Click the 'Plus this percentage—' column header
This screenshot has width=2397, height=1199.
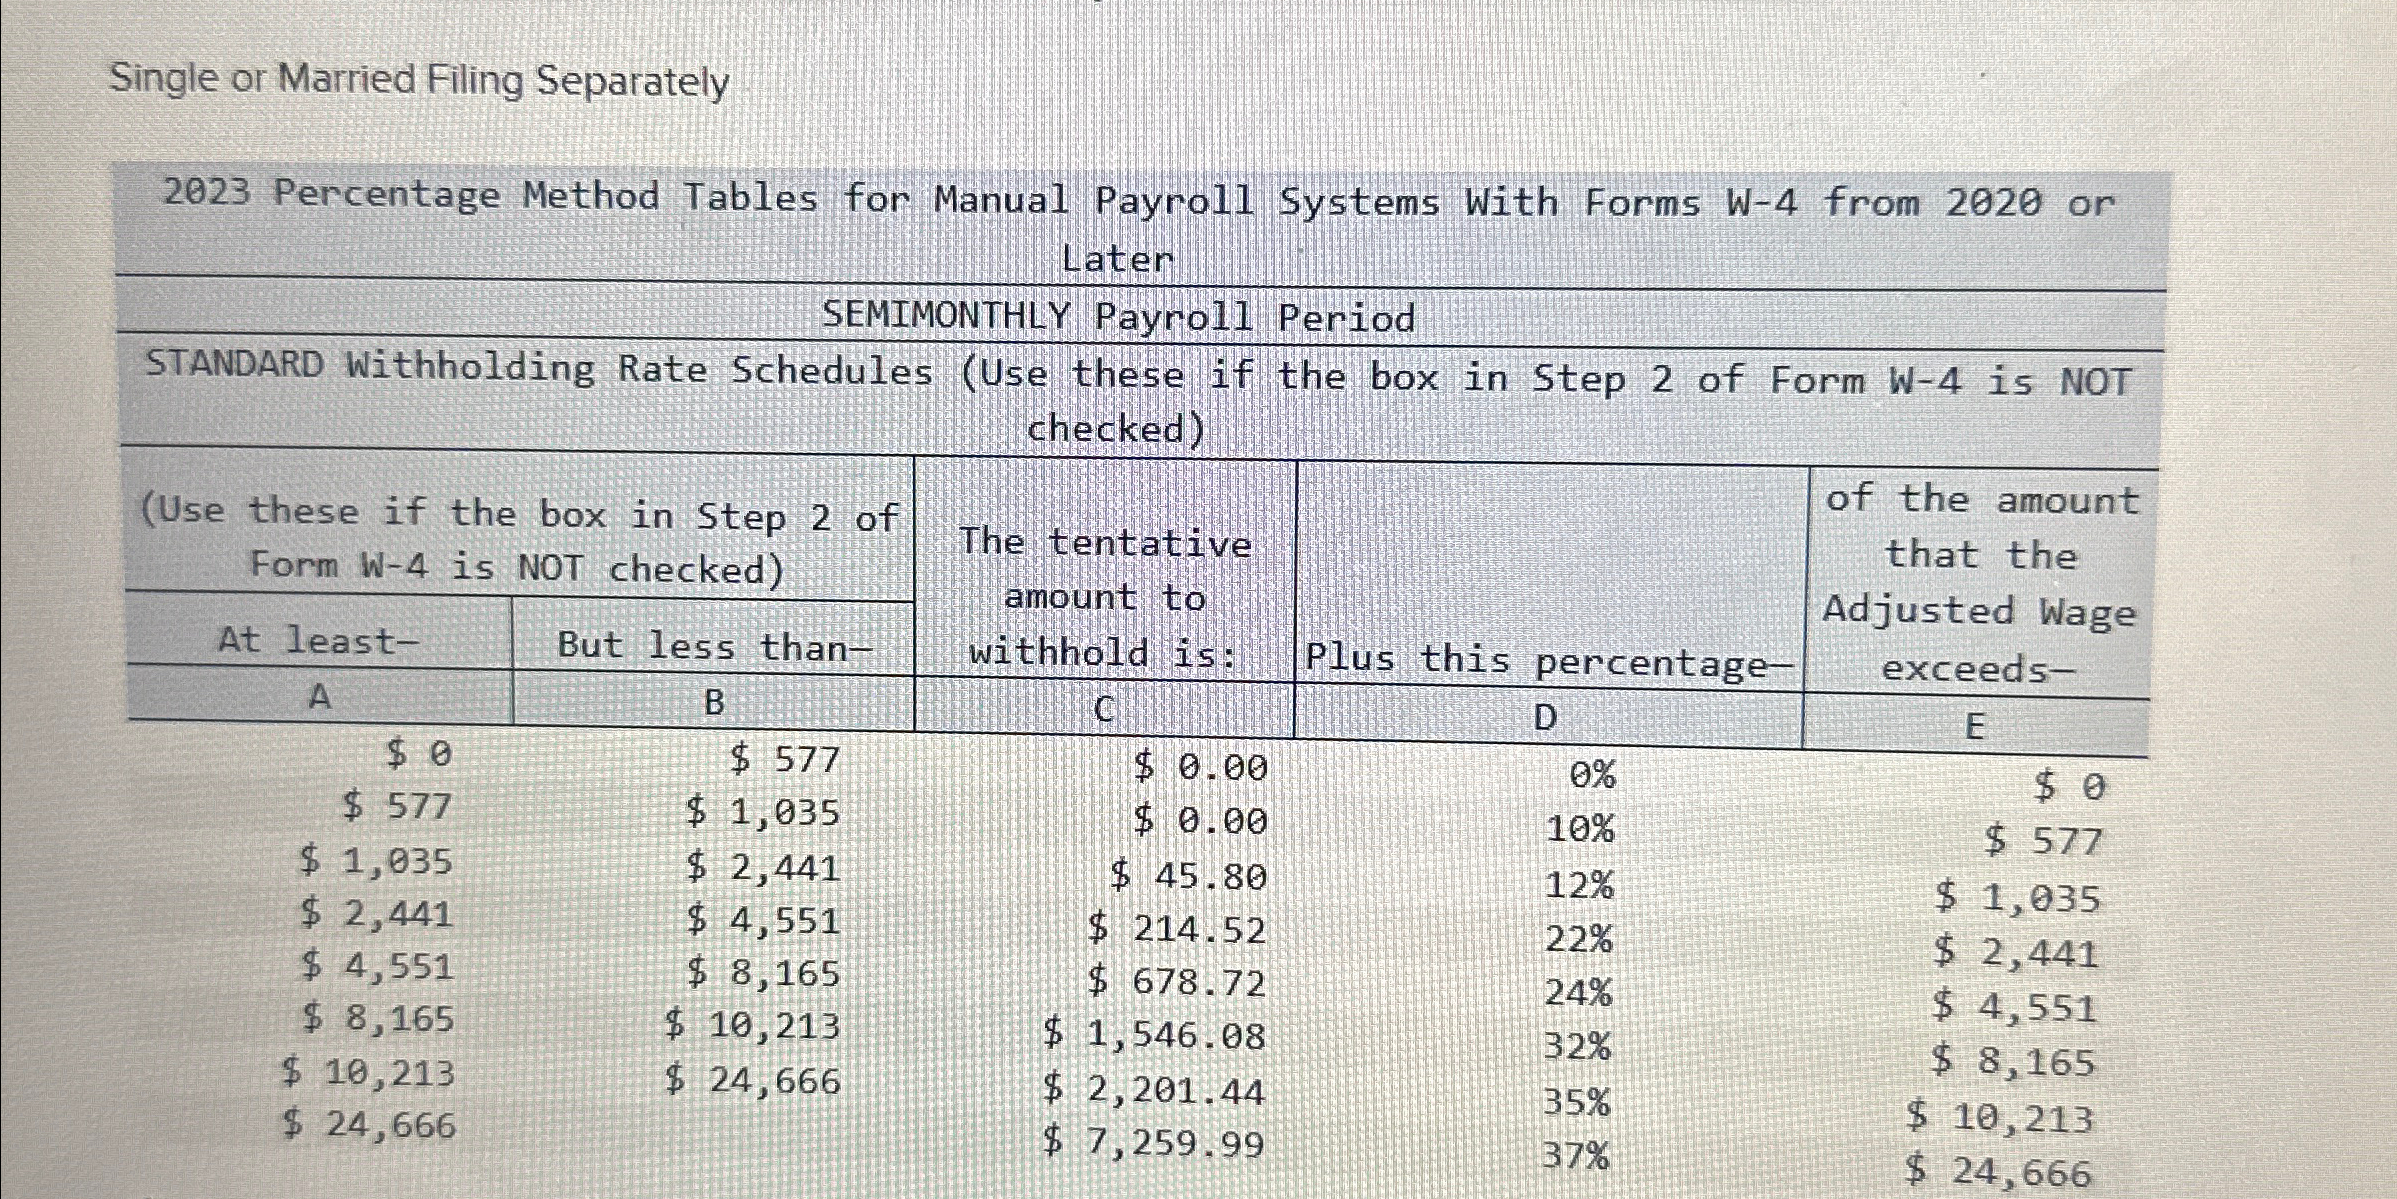1549,661
